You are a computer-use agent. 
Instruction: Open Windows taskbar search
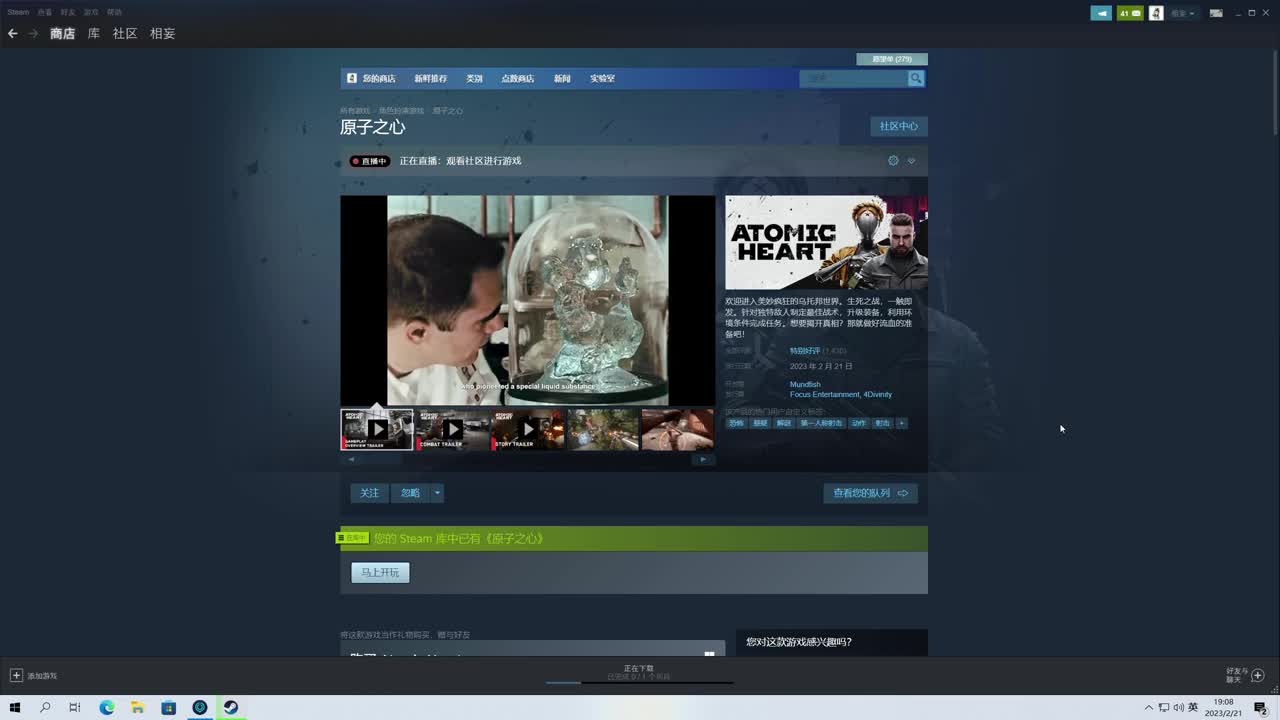pos(45,707)
